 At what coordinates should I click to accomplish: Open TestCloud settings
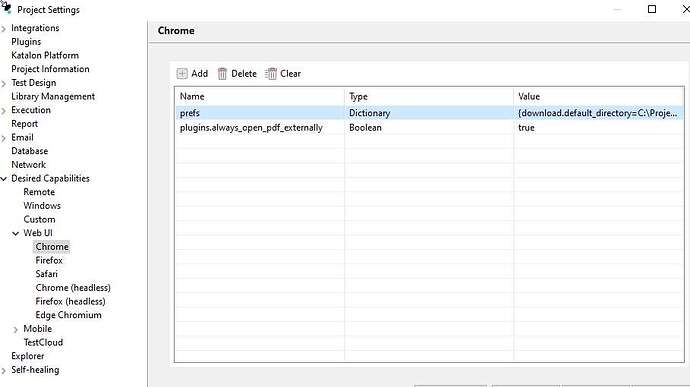pyautogui.click(x=43, y=342)
